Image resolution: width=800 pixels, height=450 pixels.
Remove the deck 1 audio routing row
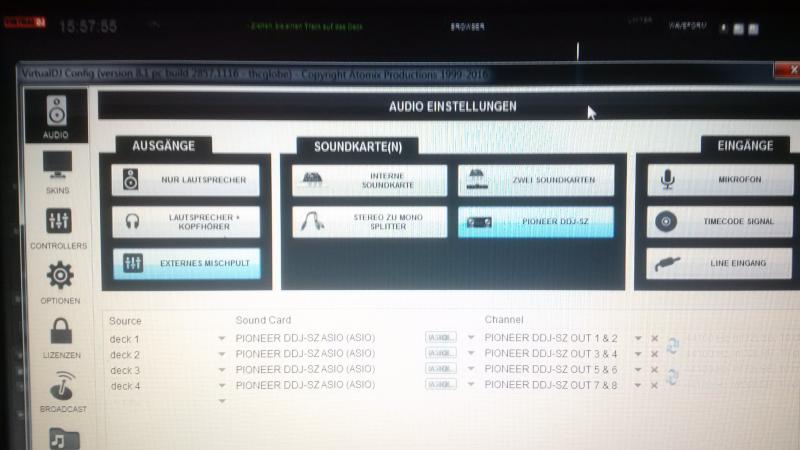click(655, 338)
